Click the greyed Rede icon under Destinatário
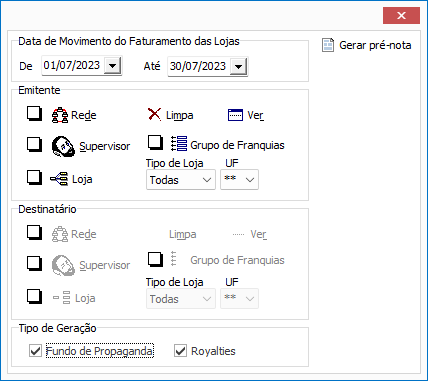Screen dimensions: 428x381 click(x=60, y=234)
